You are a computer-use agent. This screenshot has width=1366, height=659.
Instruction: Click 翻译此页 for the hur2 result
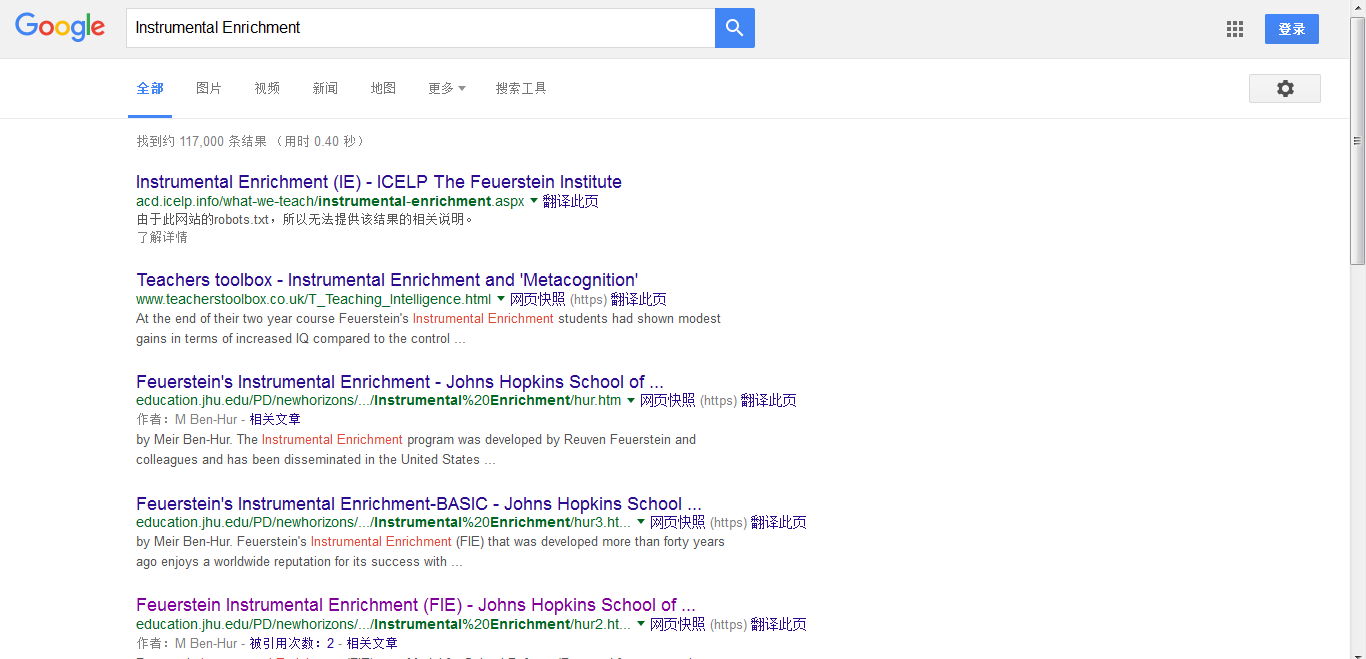778,624
